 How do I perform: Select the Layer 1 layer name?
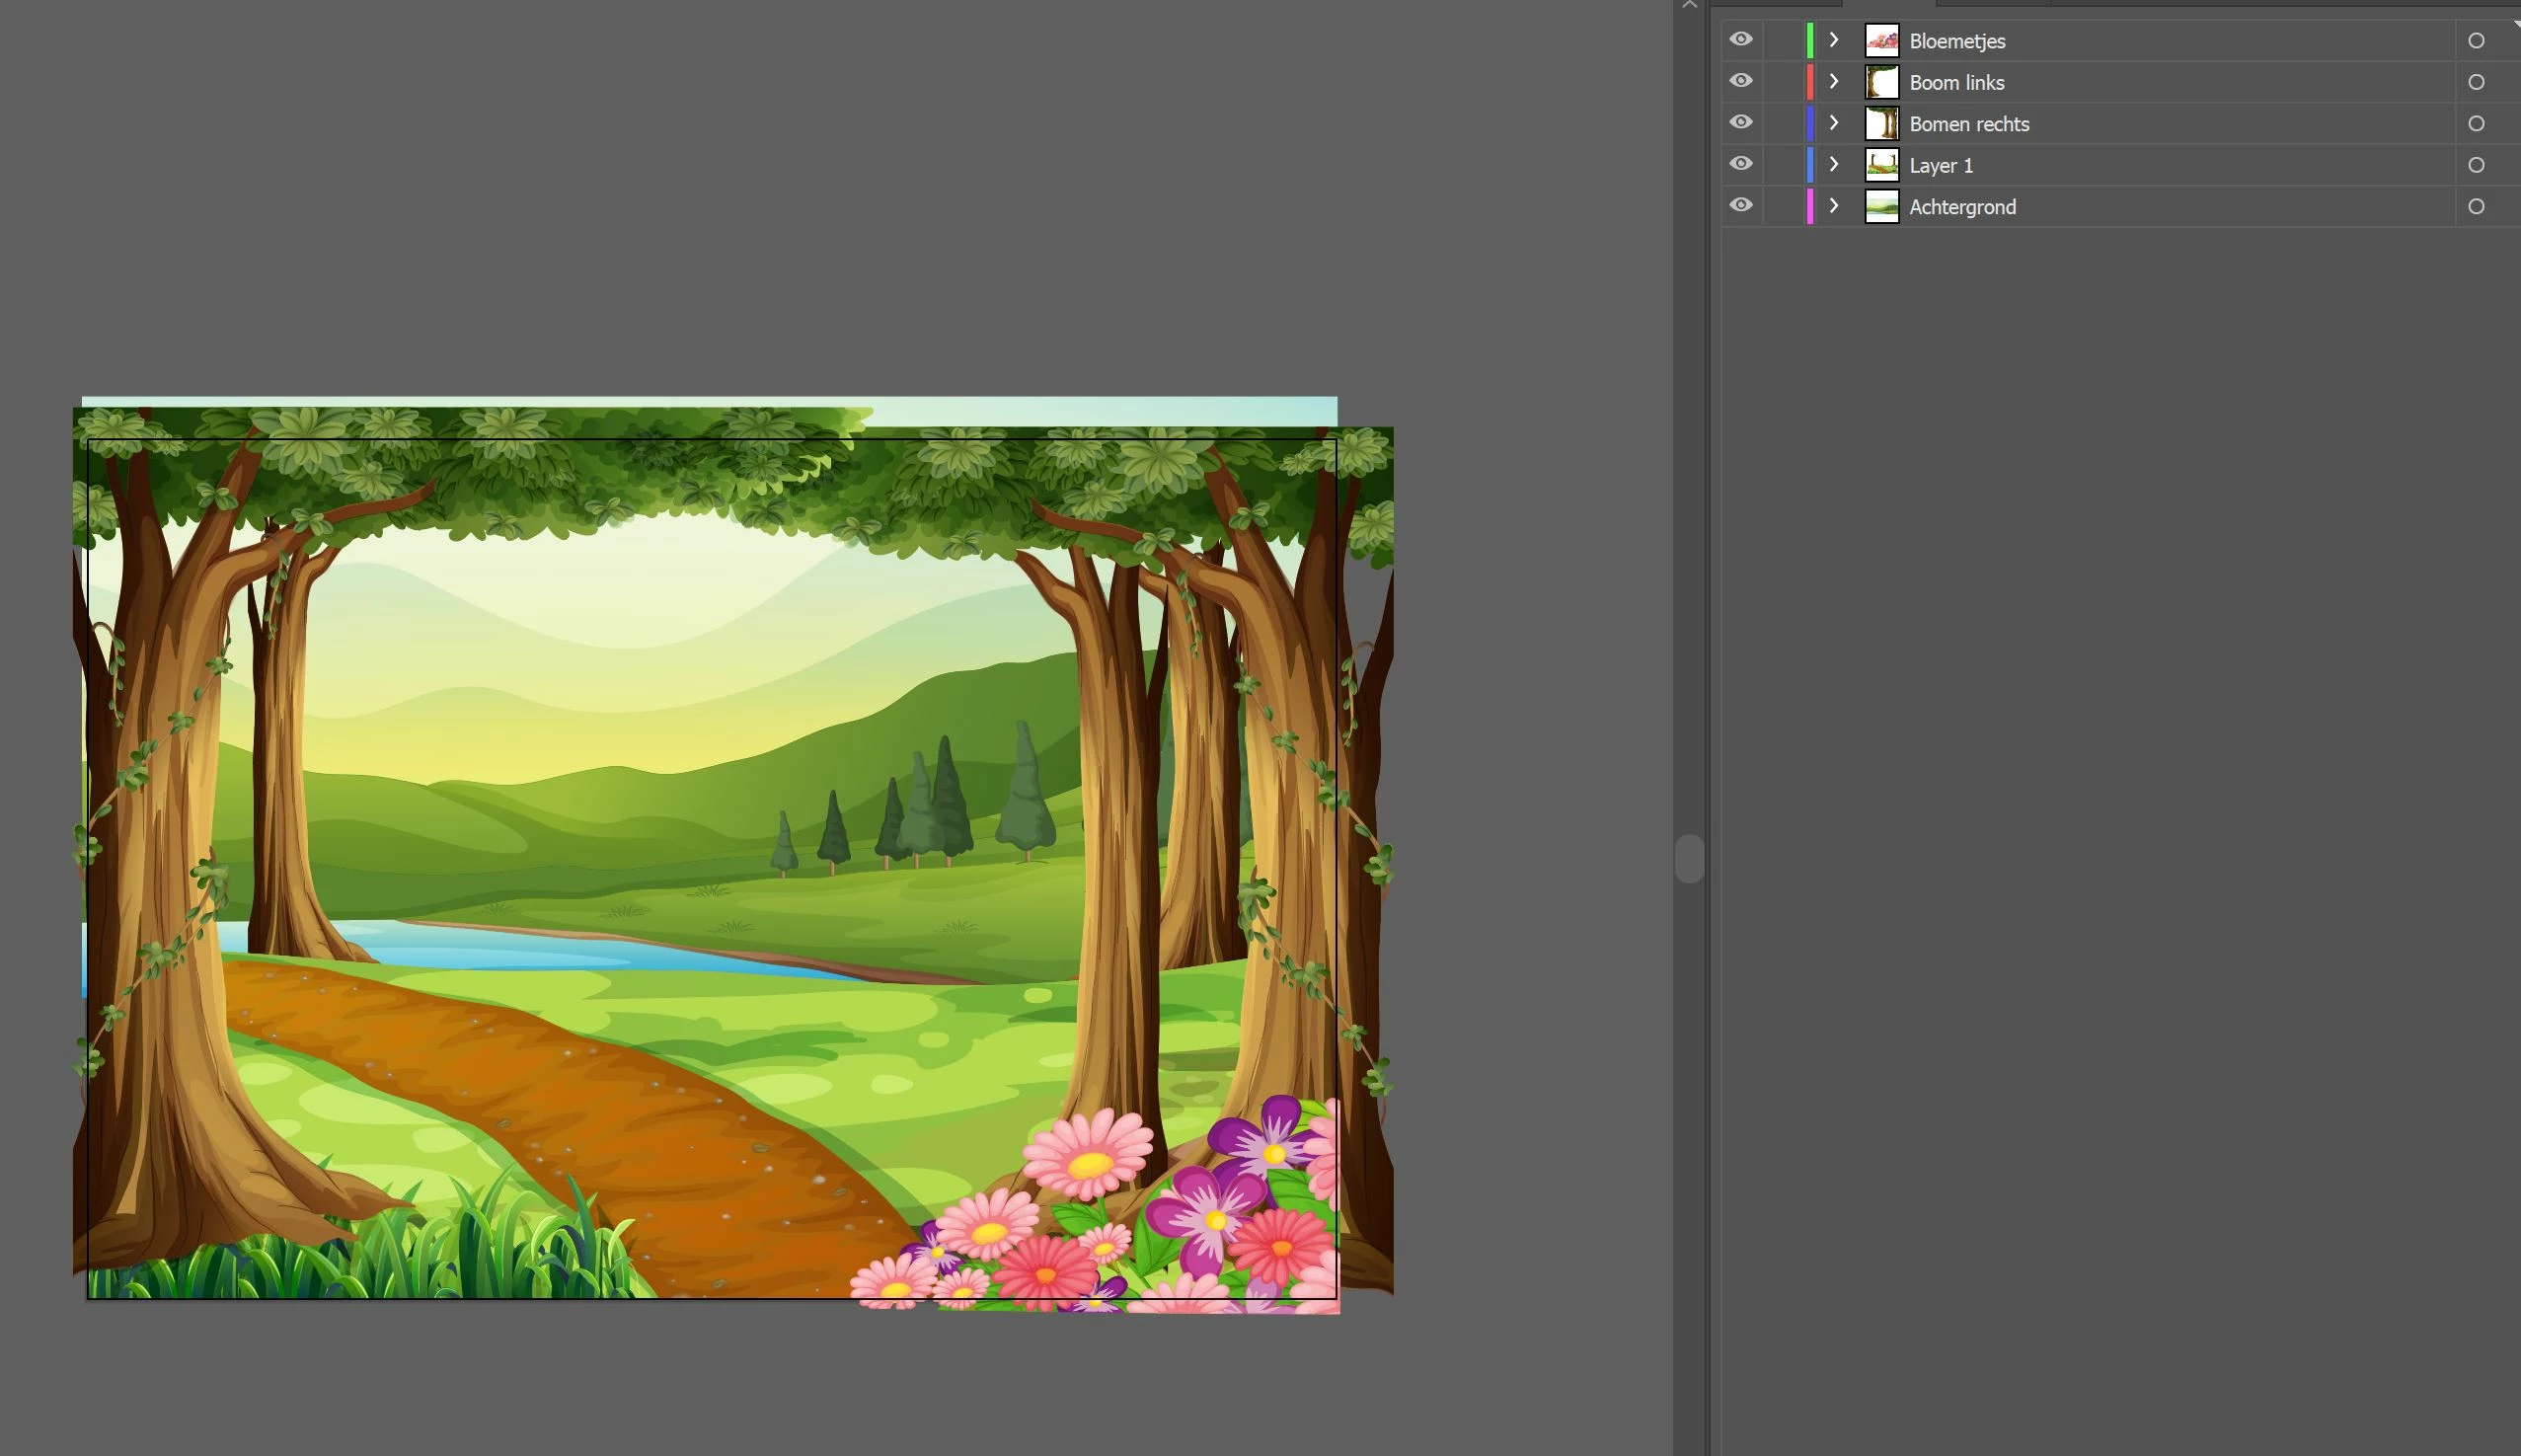[x=1941, y=166]
